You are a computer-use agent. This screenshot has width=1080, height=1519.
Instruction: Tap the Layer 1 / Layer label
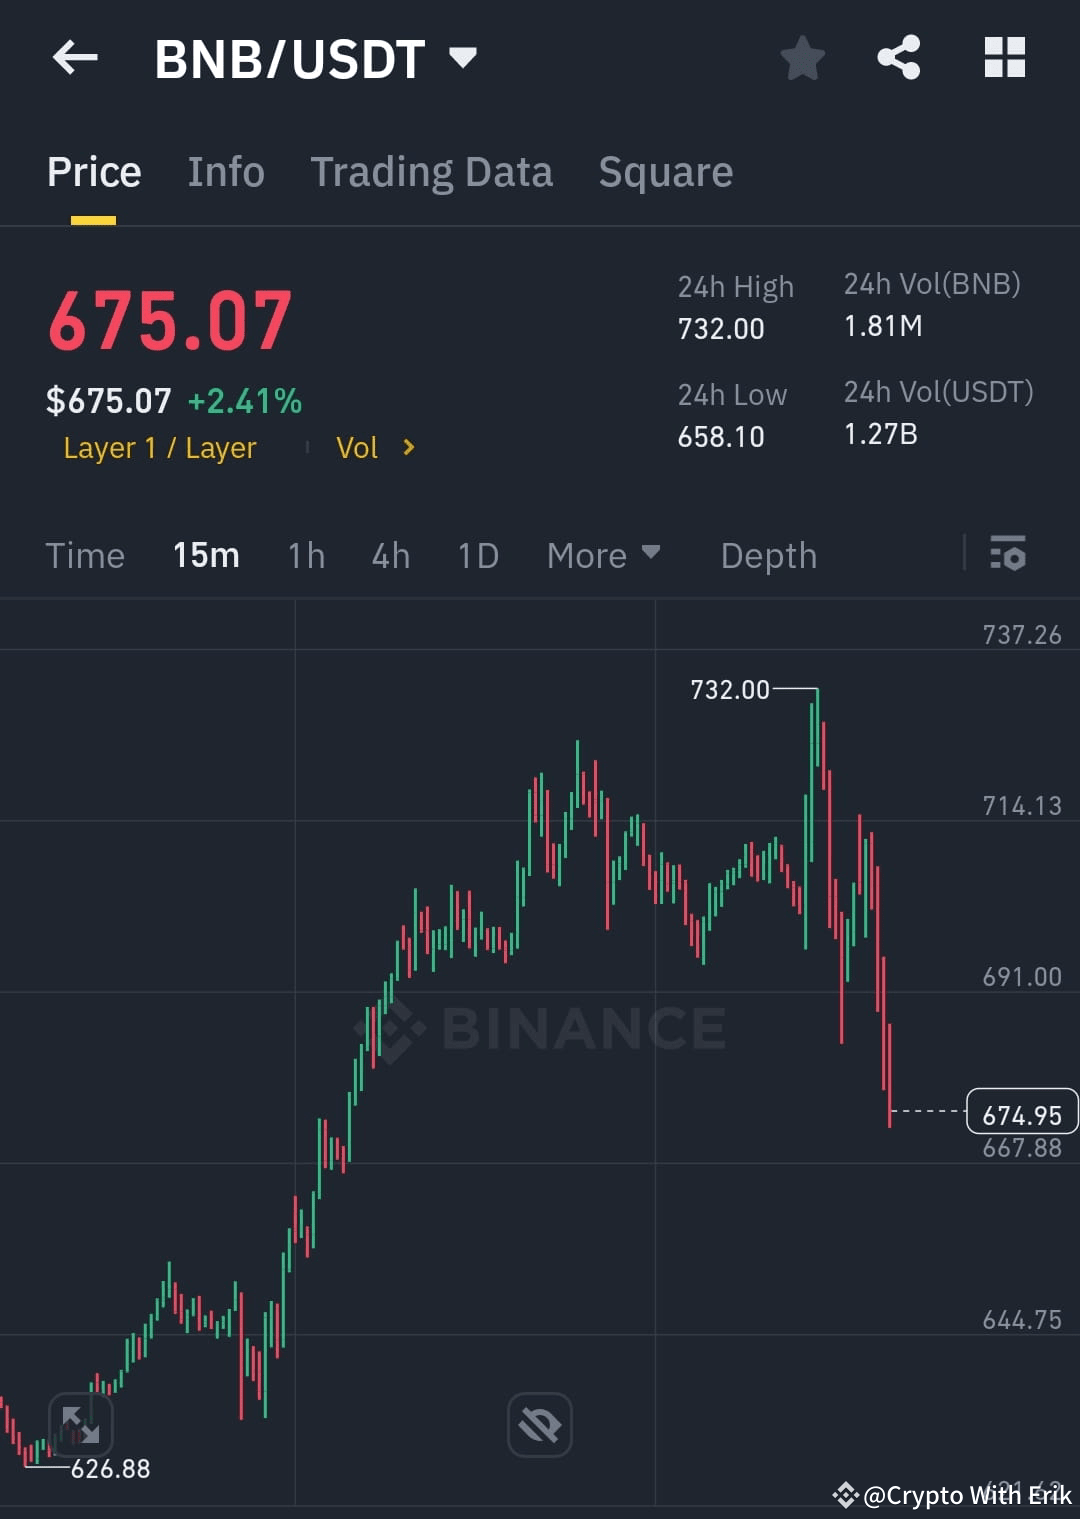tap(159, 447)
